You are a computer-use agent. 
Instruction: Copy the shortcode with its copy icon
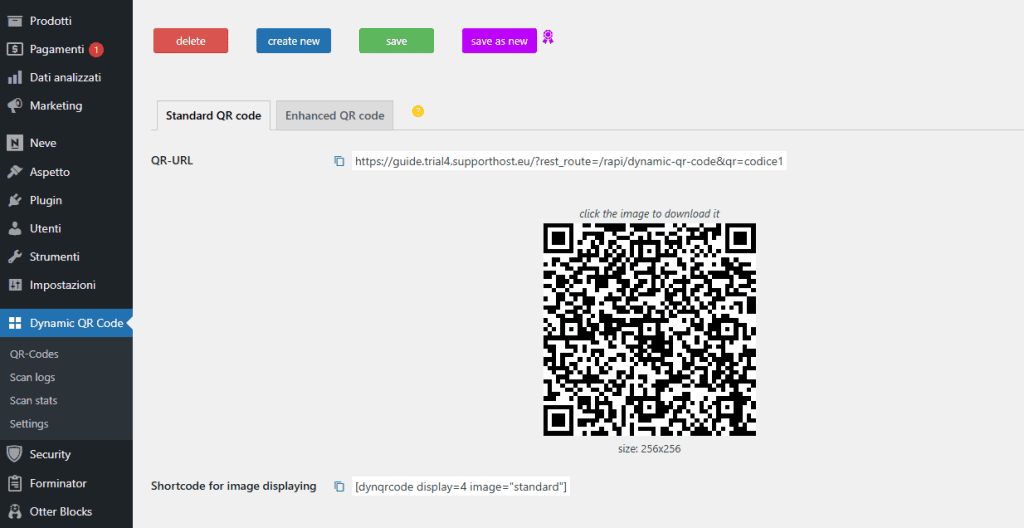point(339,486)
